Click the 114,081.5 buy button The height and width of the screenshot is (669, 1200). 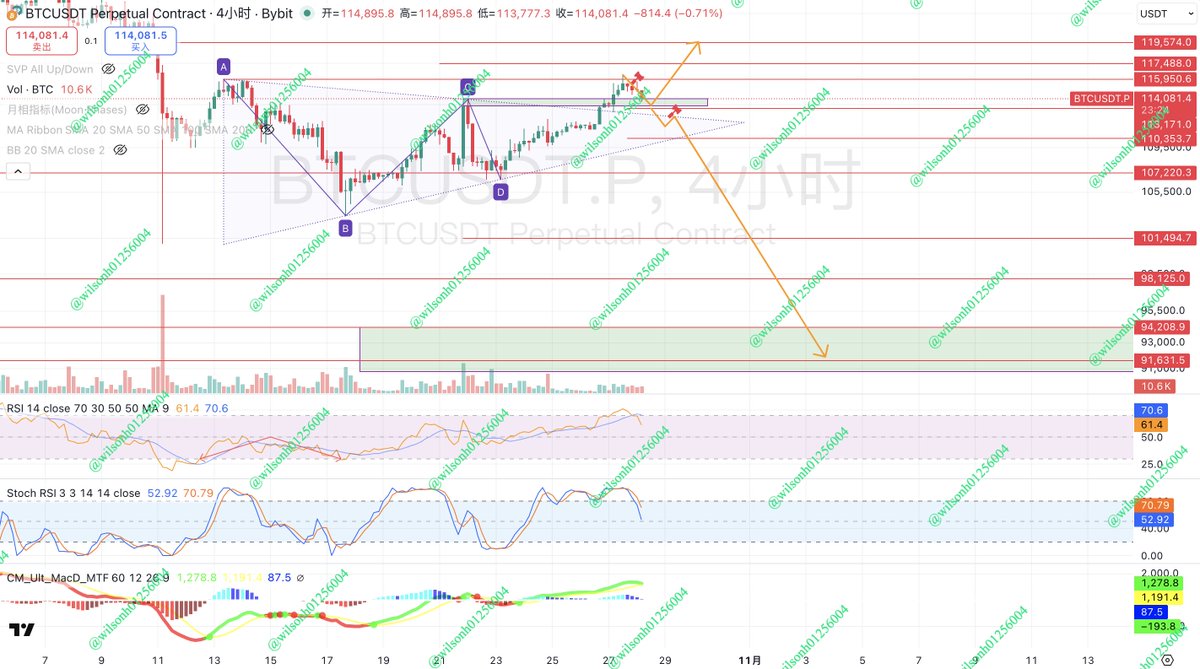coord(139,40)
